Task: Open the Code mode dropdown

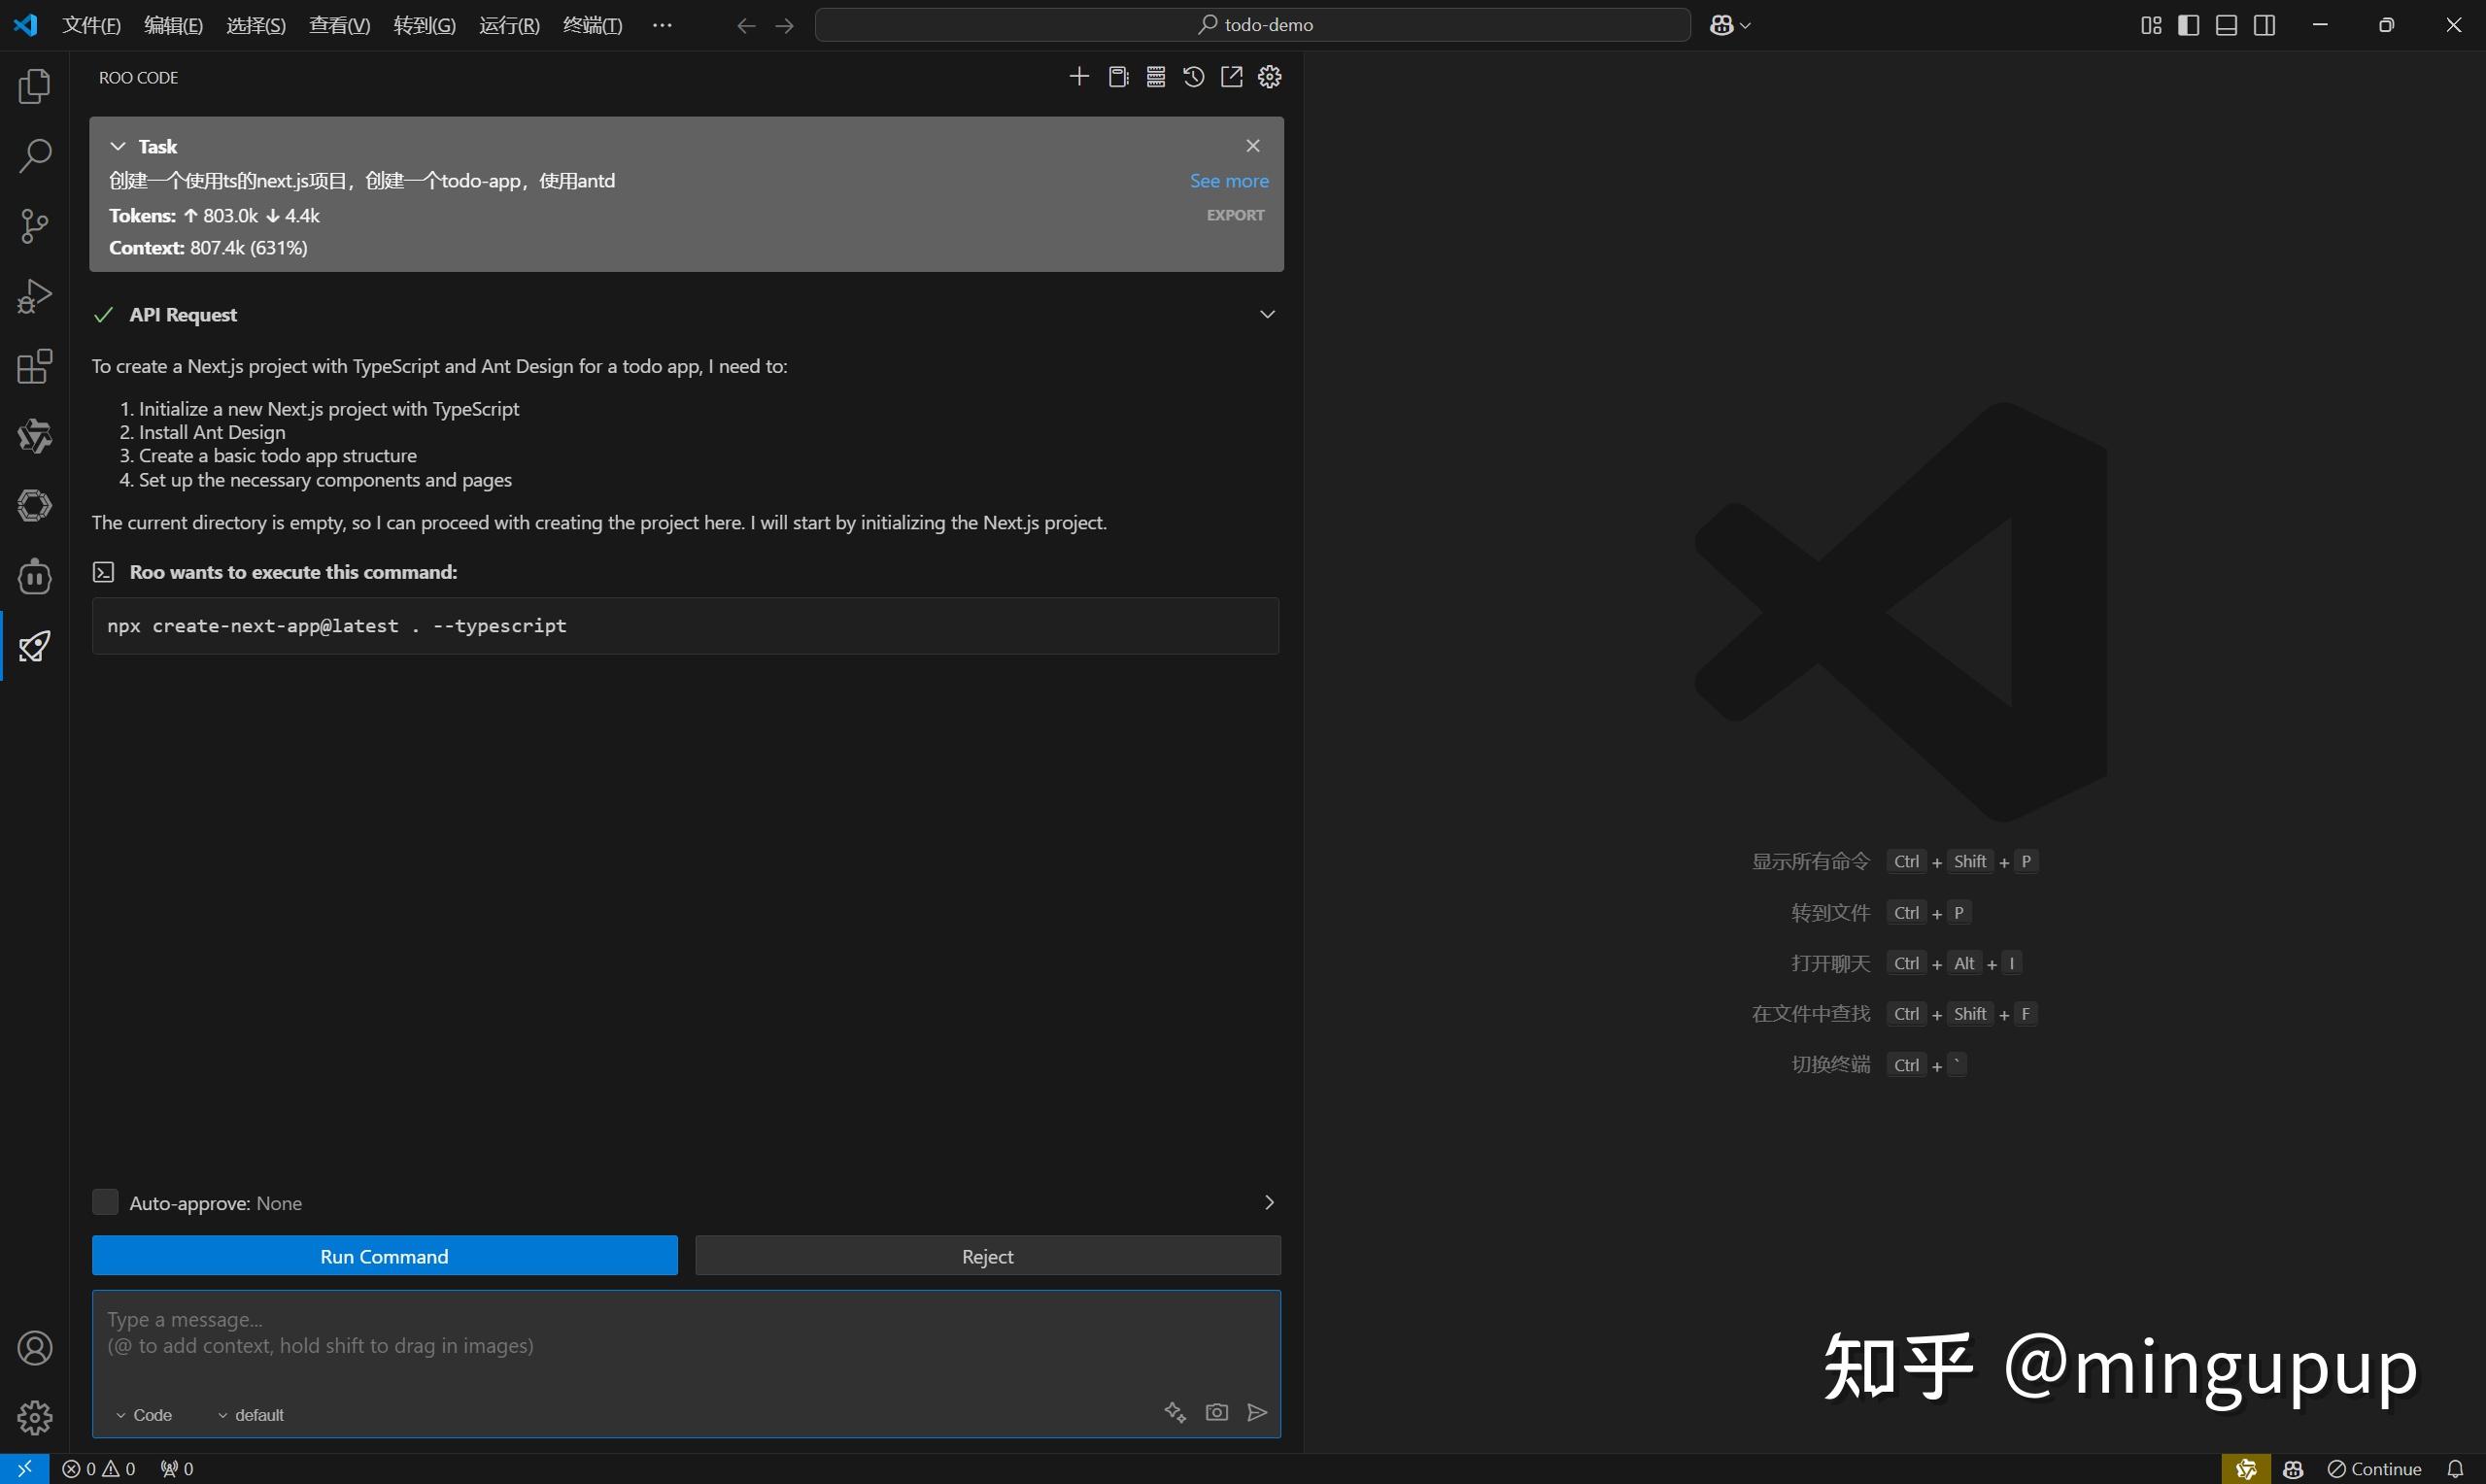Action: [144, 1414]
